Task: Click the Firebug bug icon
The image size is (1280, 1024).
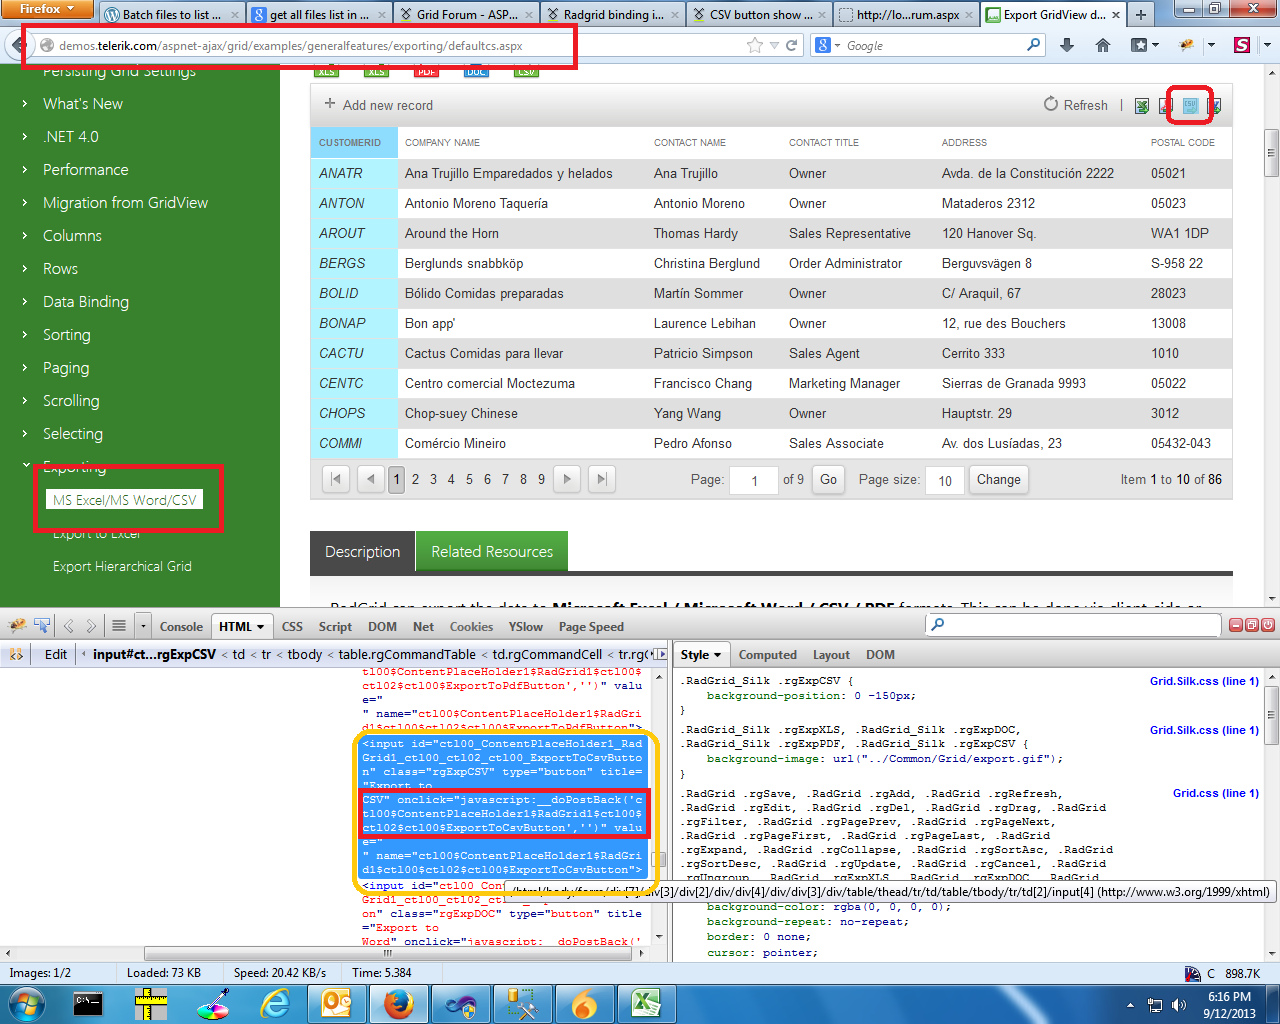Action: tap(17, 626)
